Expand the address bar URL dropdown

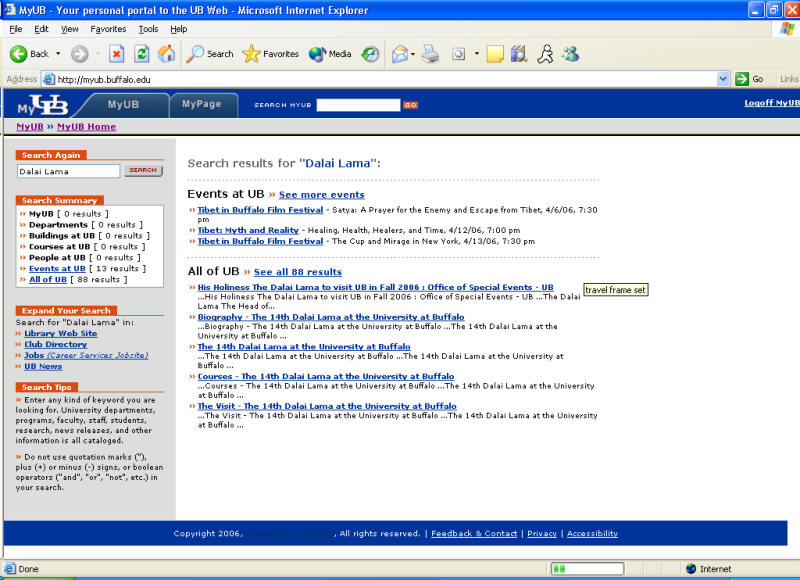tap(723, 79)
